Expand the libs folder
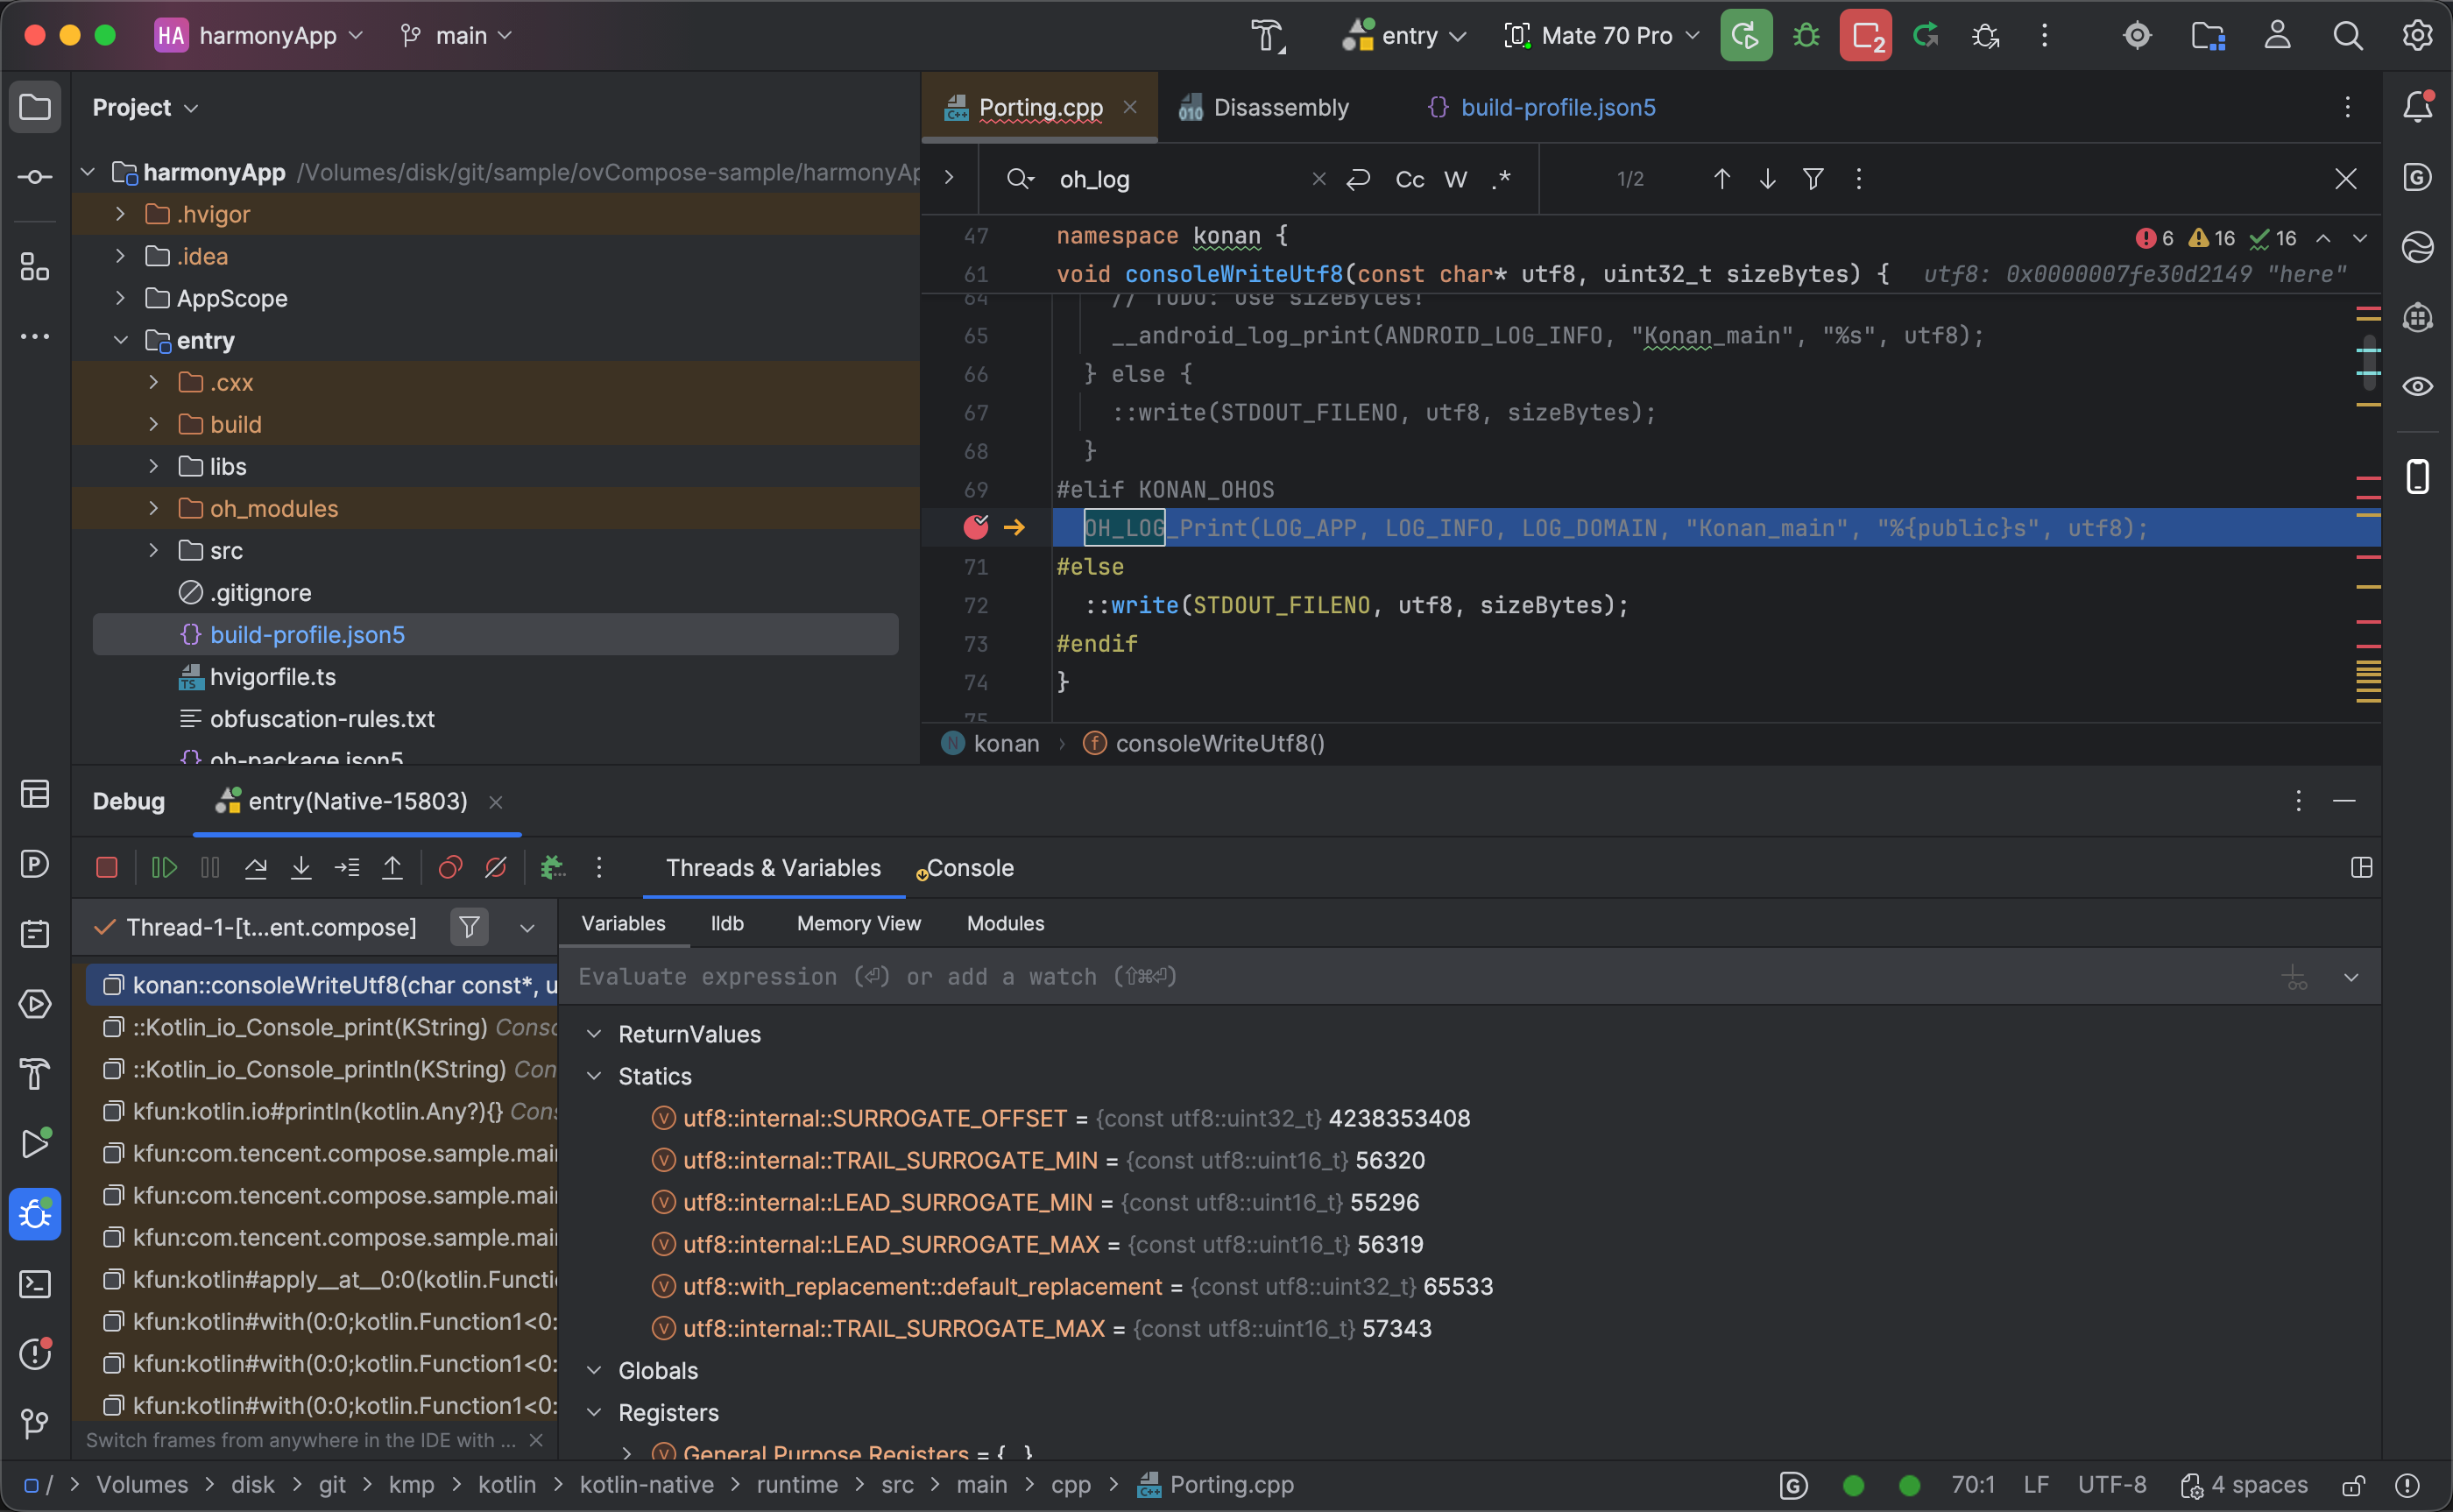2453x1512 pixels. [x=153, y=466]
